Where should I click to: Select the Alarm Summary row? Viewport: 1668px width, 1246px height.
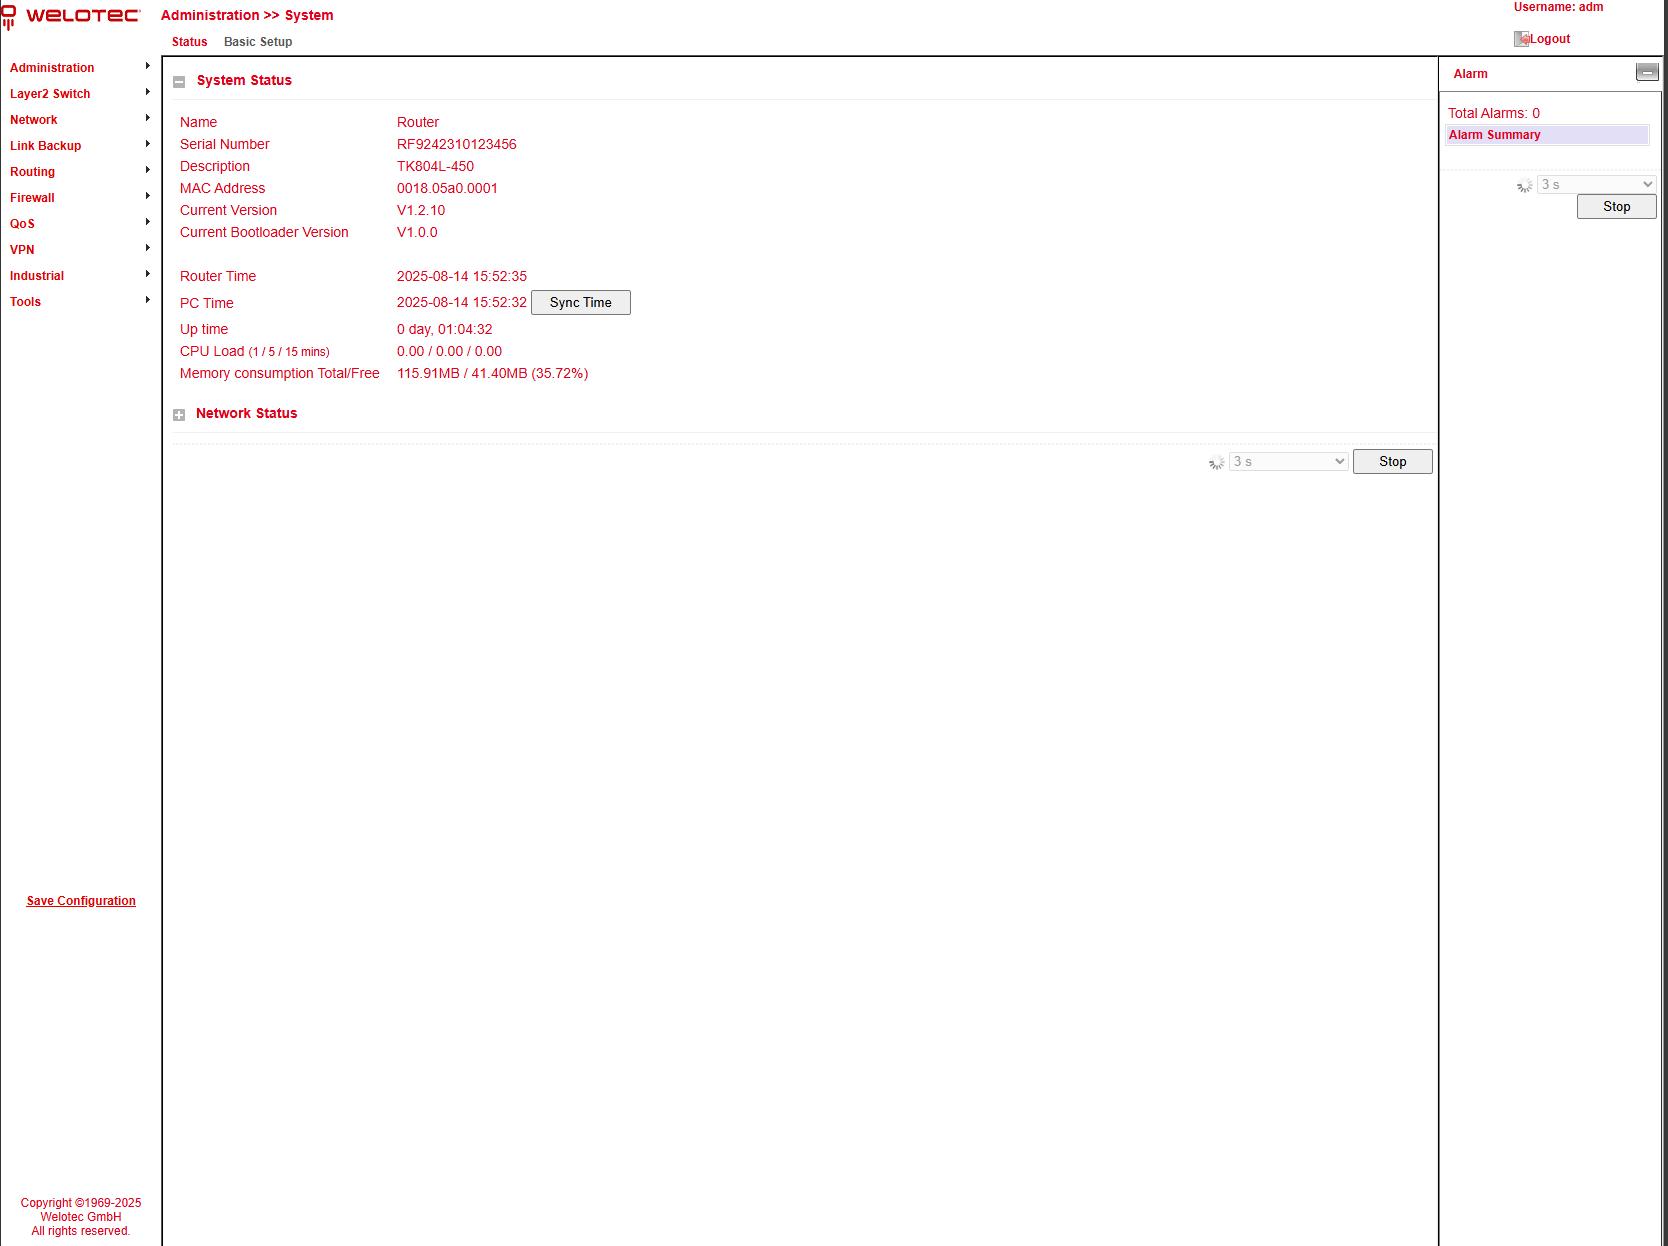click(1546, 135)
